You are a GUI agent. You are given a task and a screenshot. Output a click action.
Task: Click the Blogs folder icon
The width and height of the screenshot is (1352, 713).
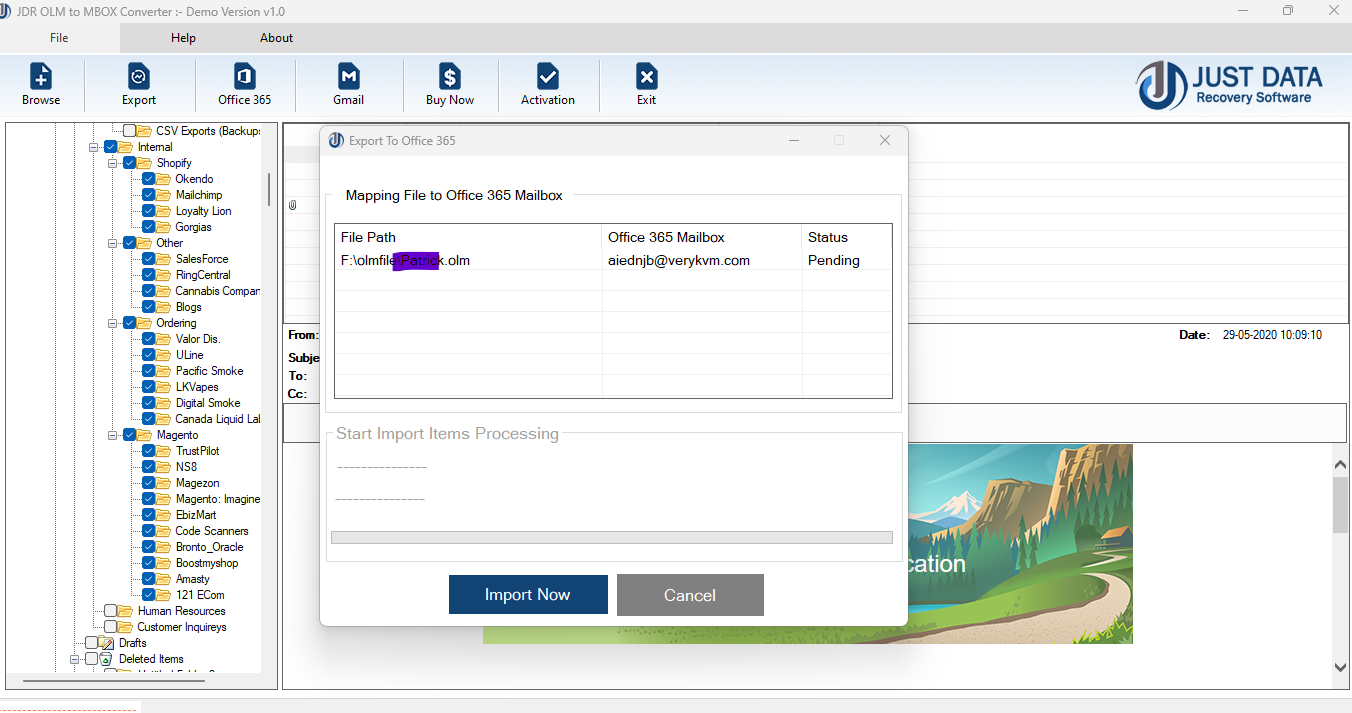coord(164,307)
